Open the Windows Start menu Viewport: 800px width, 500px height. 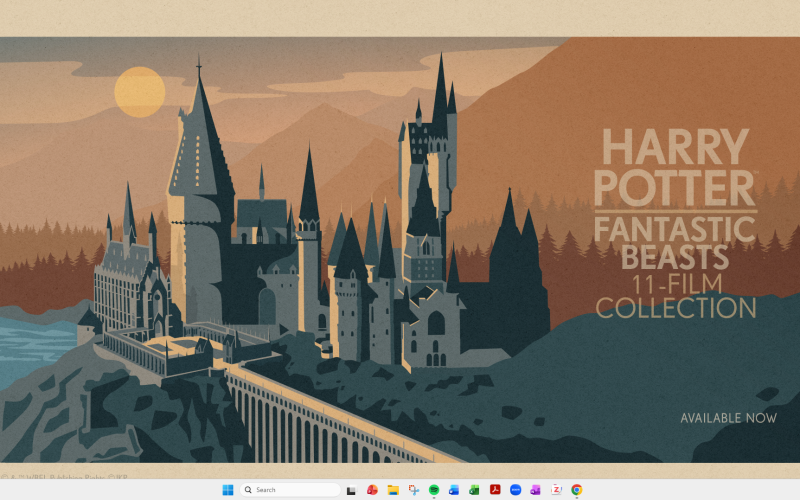click(228, 490)
